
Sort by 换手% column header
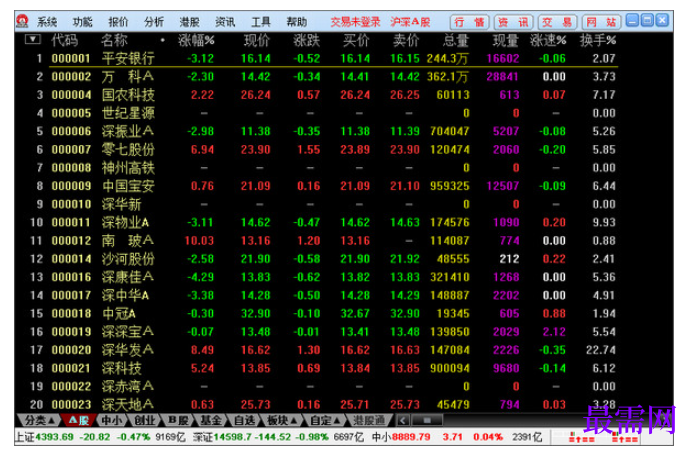597,40
